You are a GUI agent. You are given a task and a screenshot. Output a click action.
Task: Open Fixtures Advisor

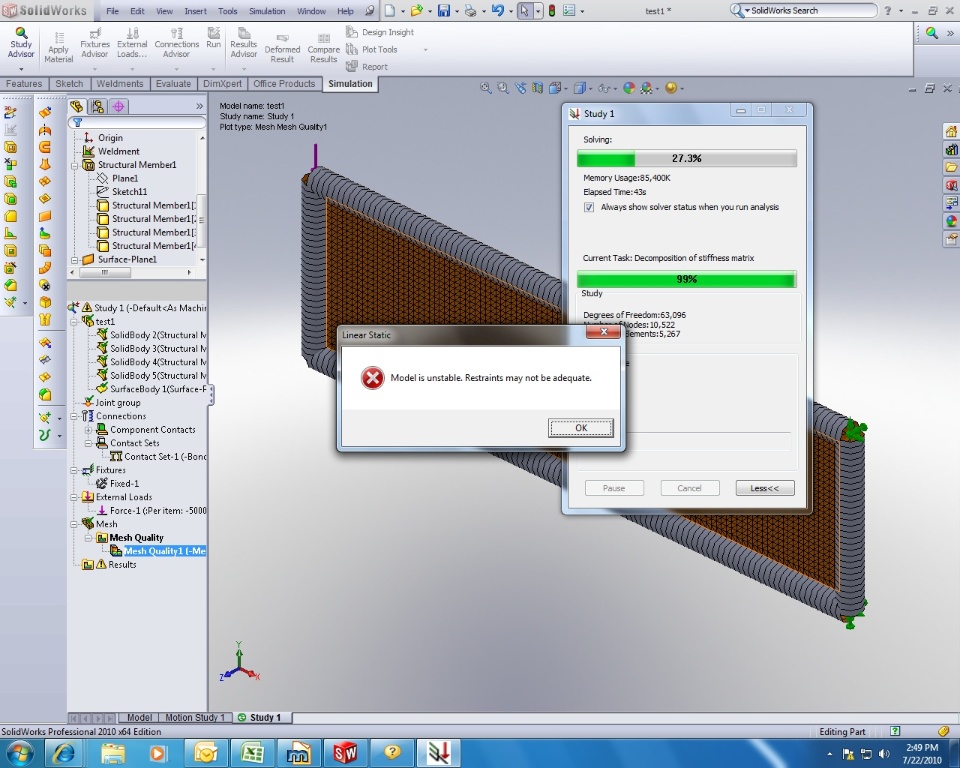[x=95, y=43]
